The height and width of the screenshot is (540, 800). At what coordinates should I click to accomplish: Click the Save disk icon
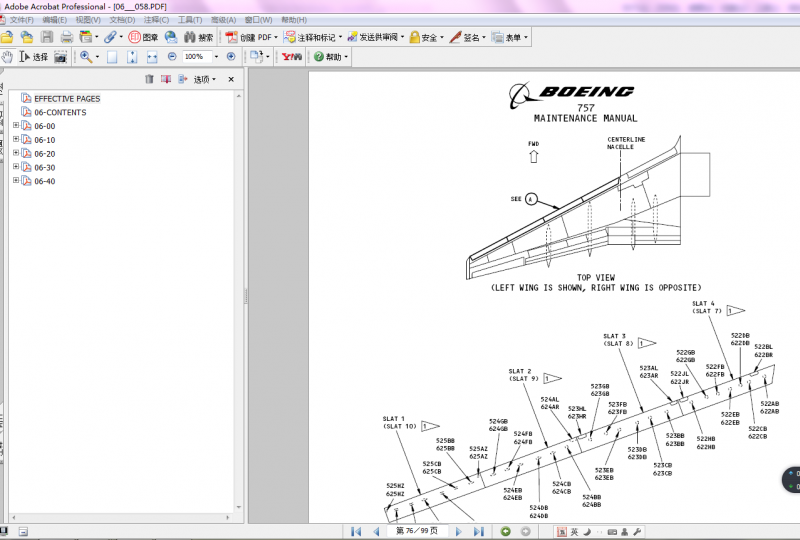[x=47, y=37]
